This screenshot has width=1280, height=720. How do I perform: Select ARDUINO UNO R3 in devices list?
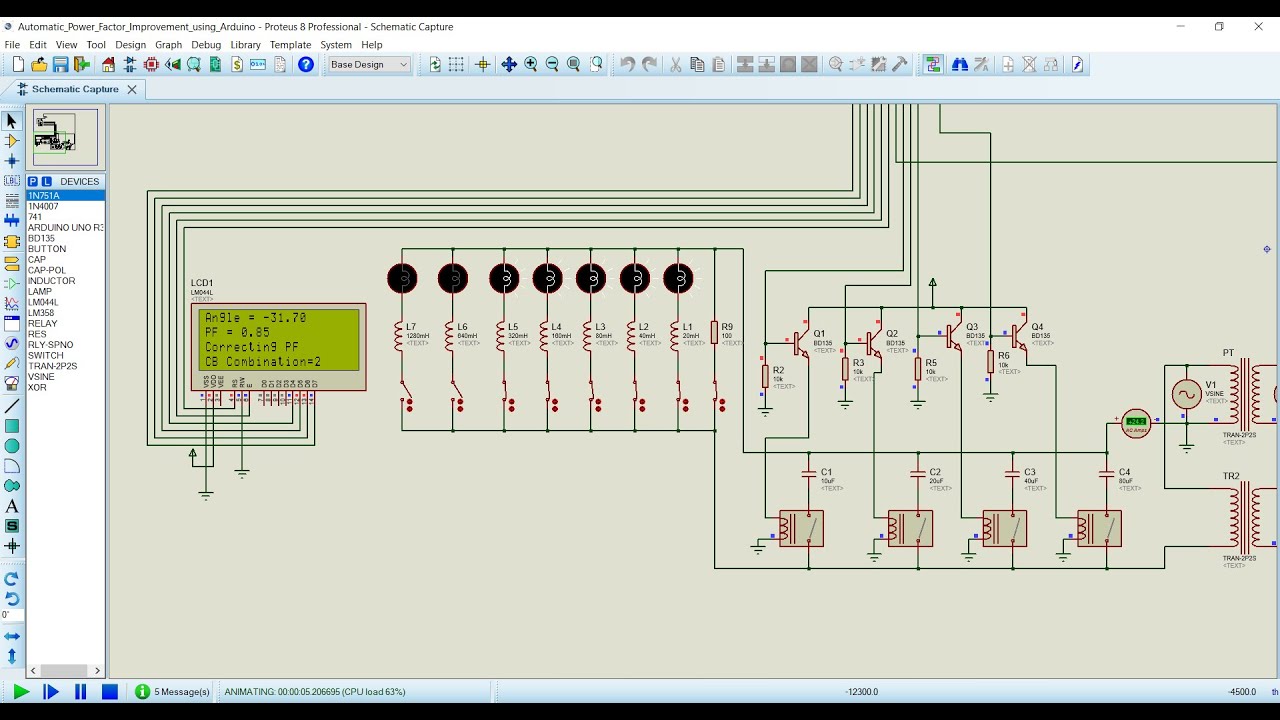65,228
